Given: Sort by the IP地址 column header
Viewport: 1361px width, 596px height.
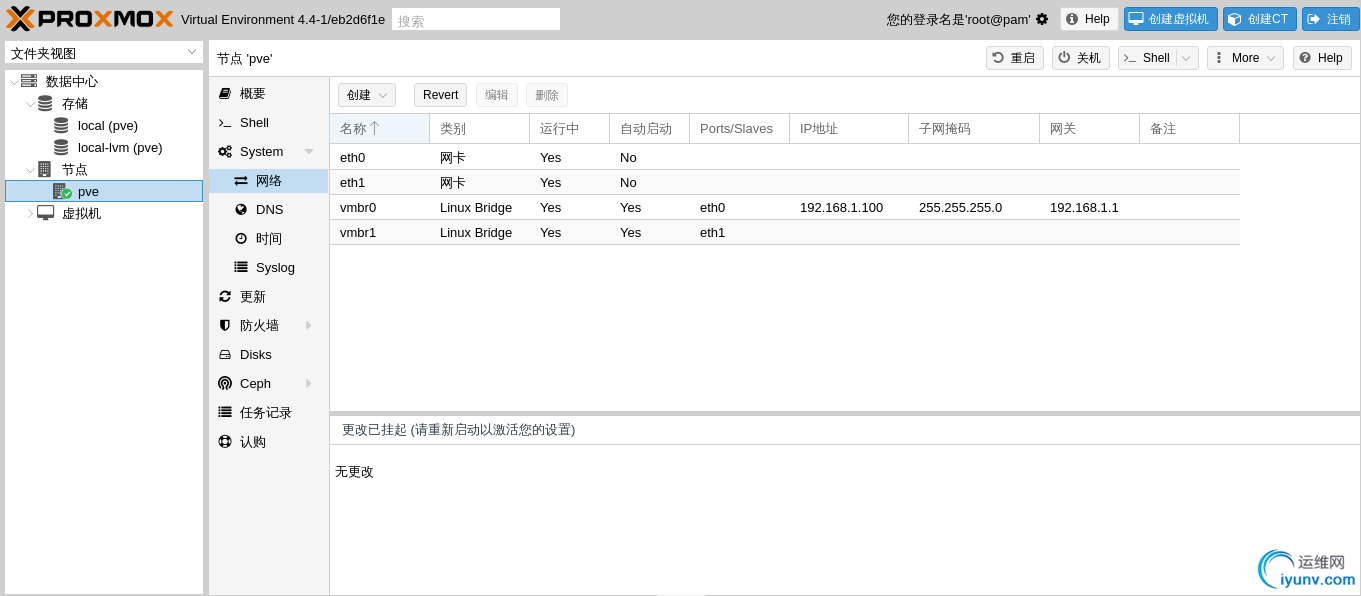Looking at the screenshot, I should [x=849, y=128].
